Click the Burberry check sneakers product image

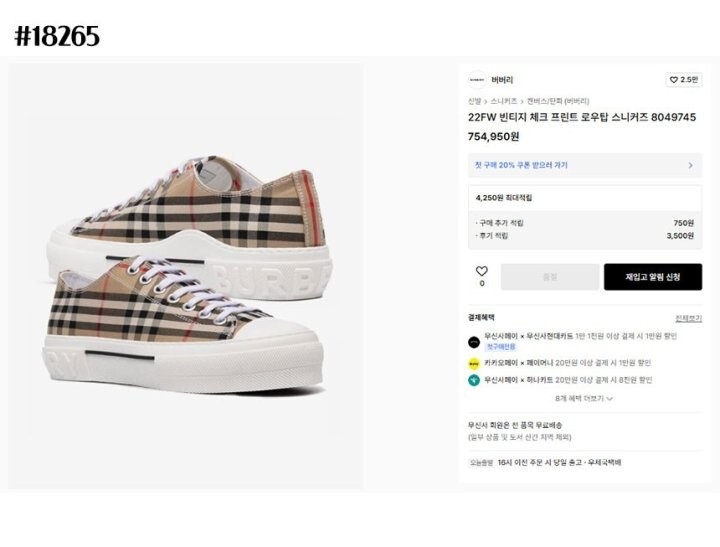point(186,277)
